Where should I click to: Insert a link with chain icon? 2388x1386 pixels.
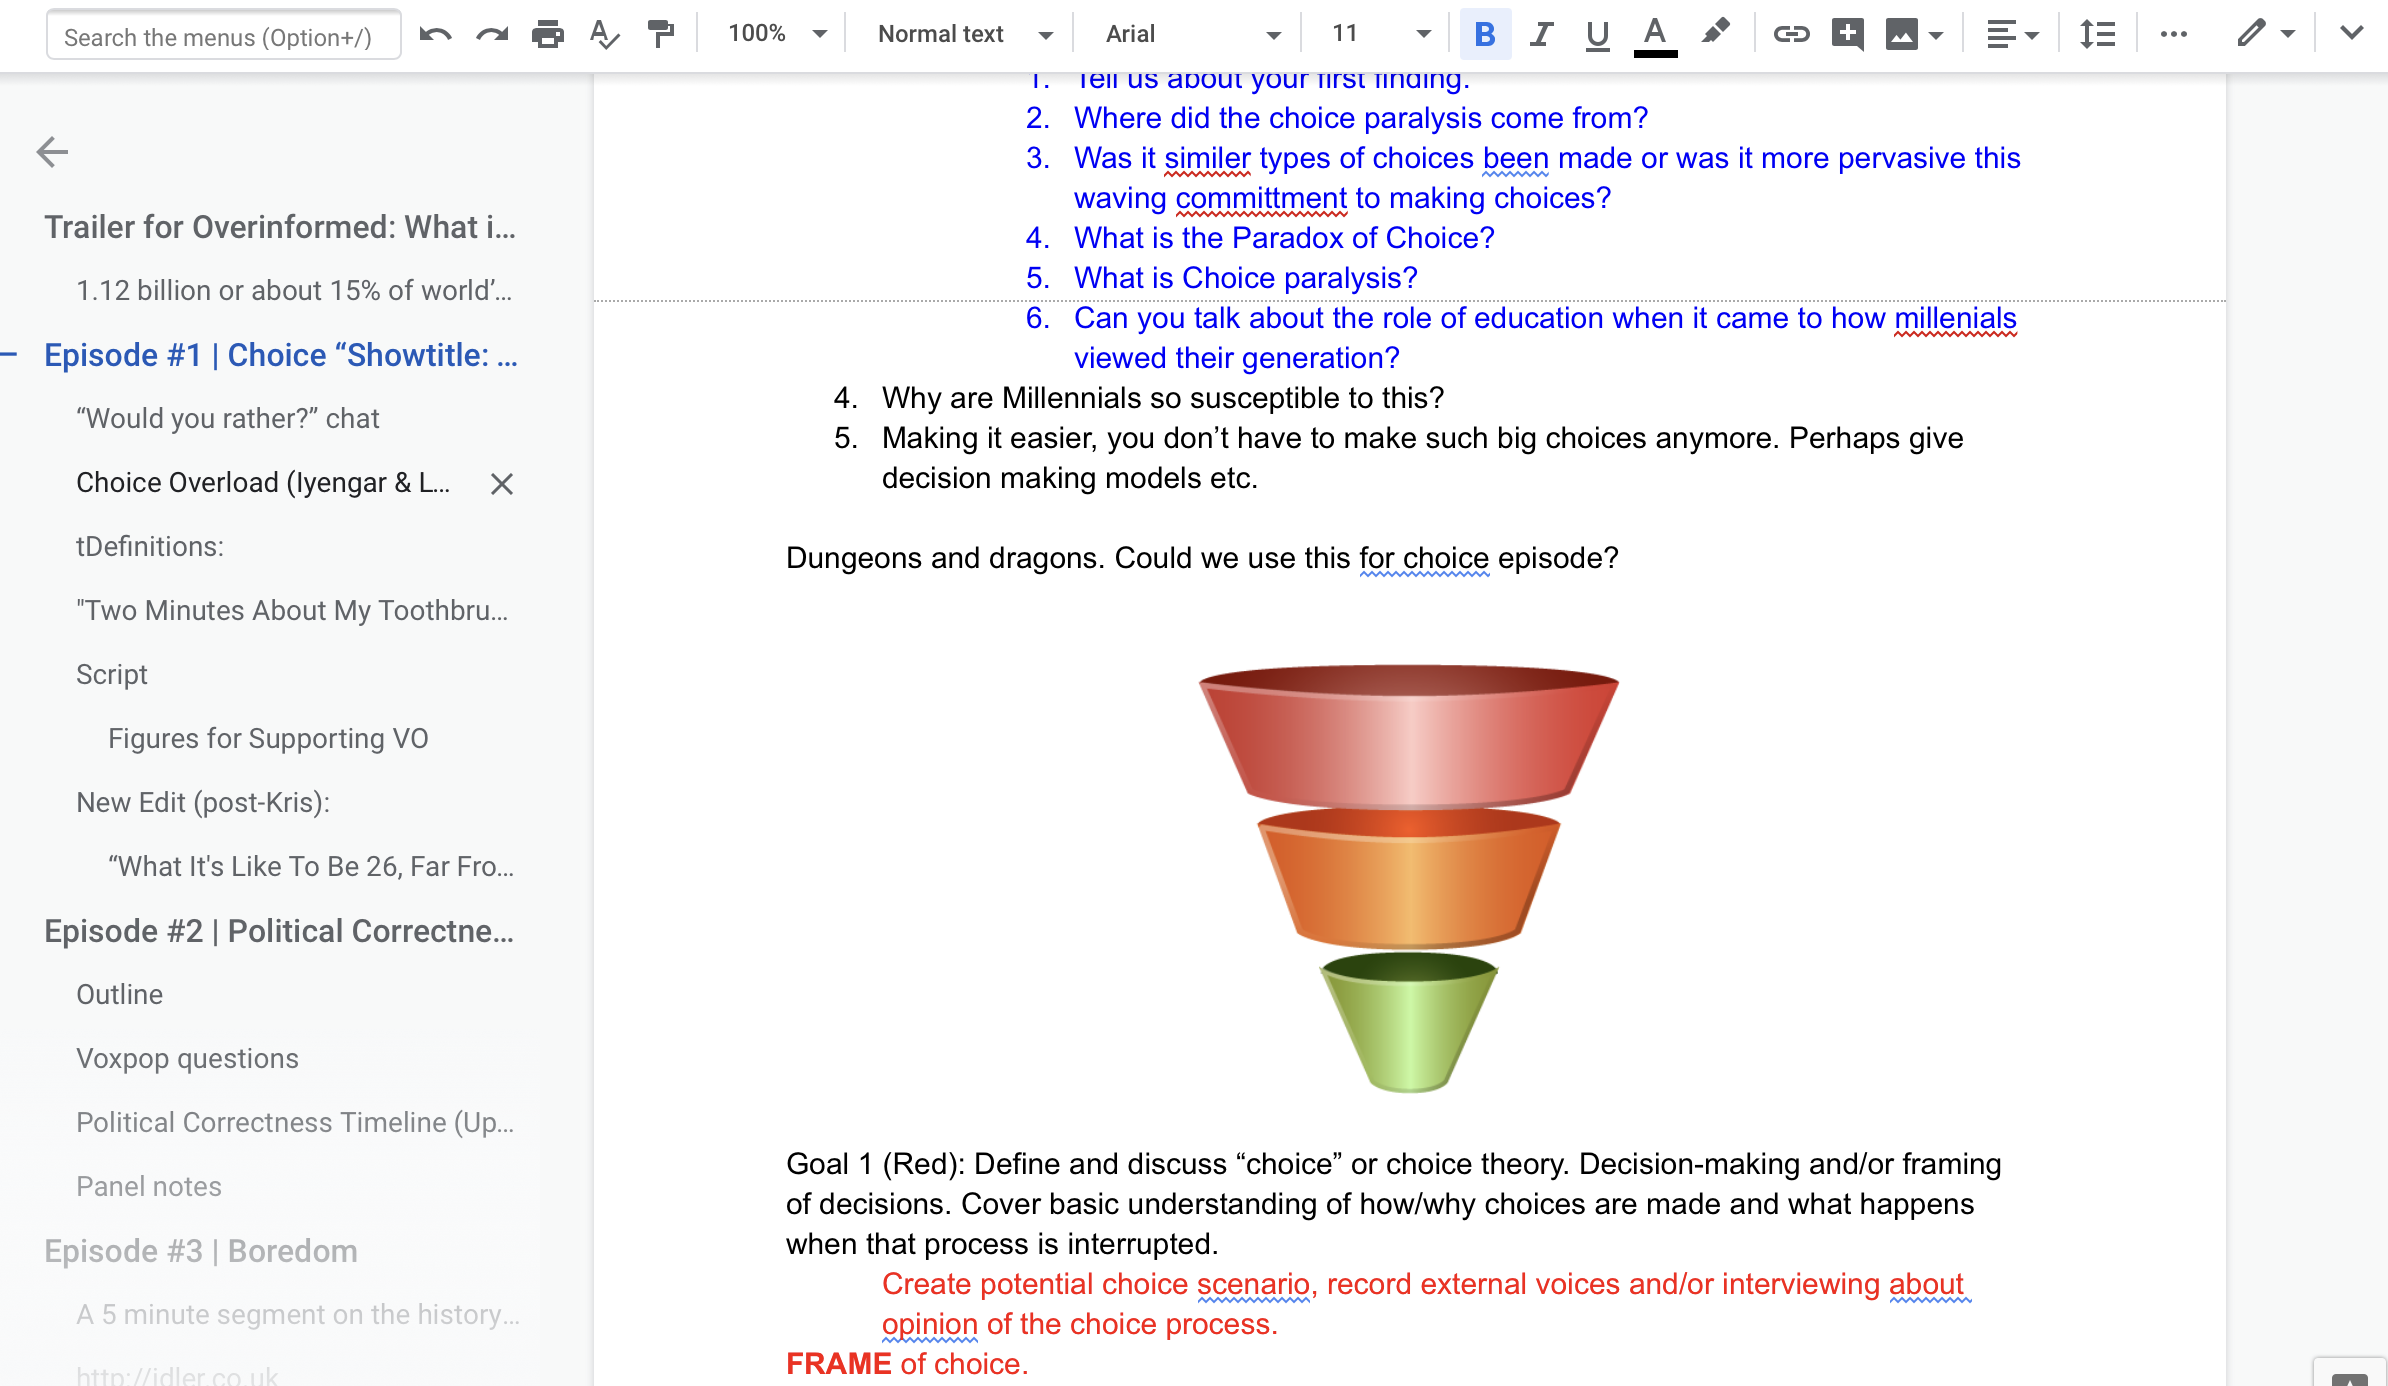[1791, 34]
